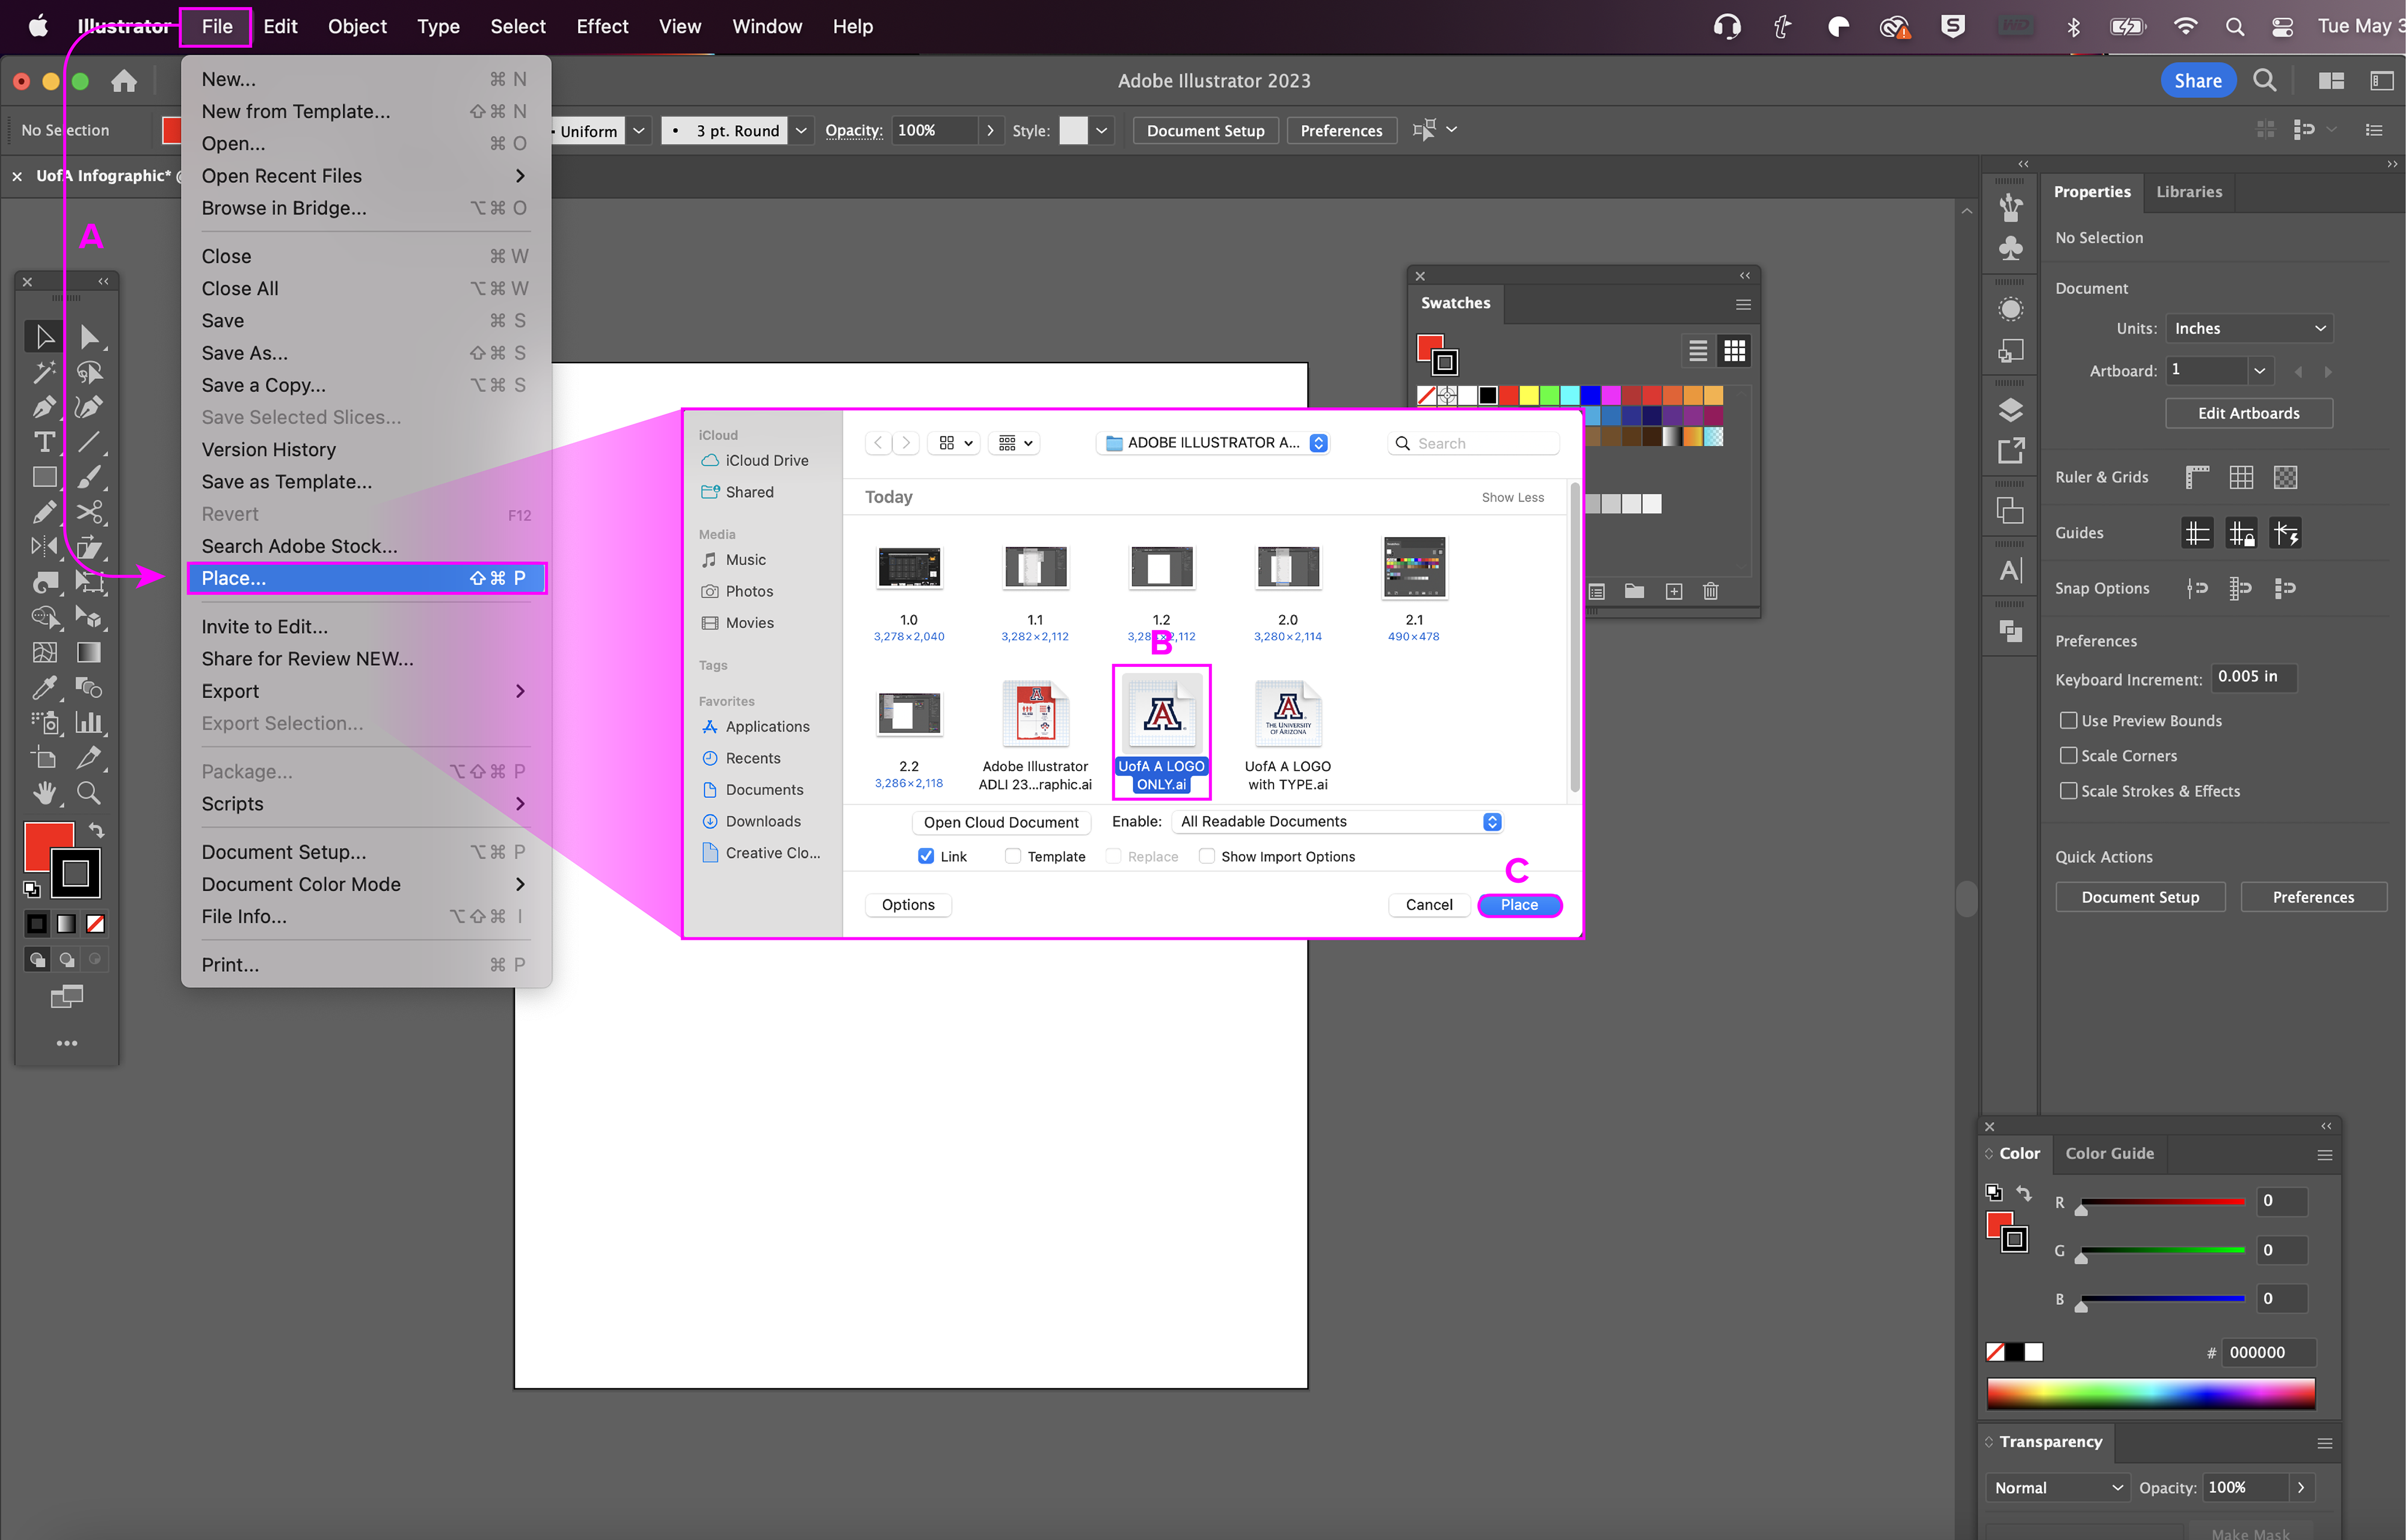2406x1540 pixels.
Task: Click the Delete Swatch trash icon
Action: pyautogui.click(x=1710, y=591)
